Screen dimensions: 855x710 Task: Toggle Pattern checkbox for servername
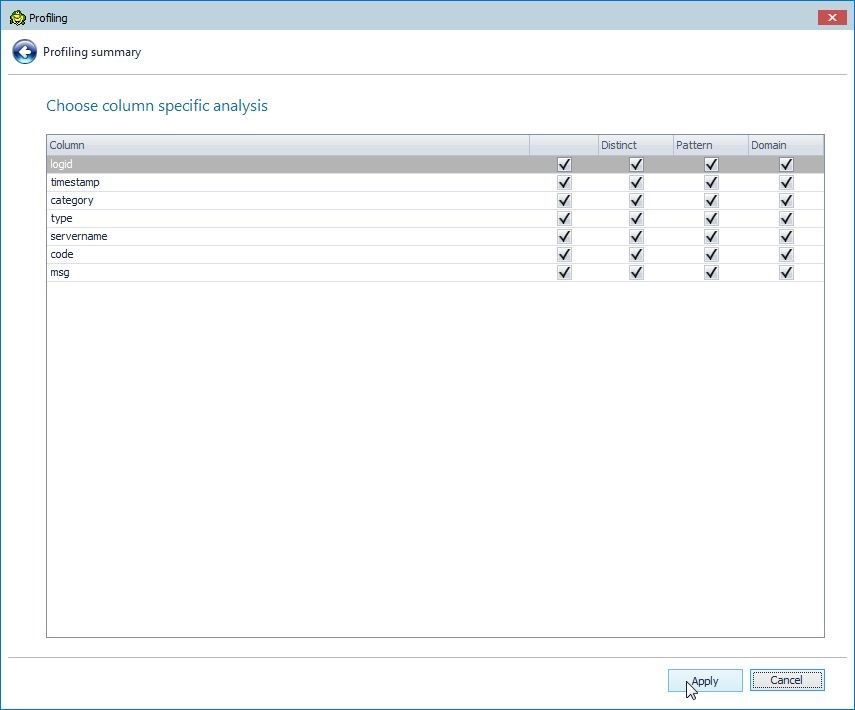click(711, 236)
